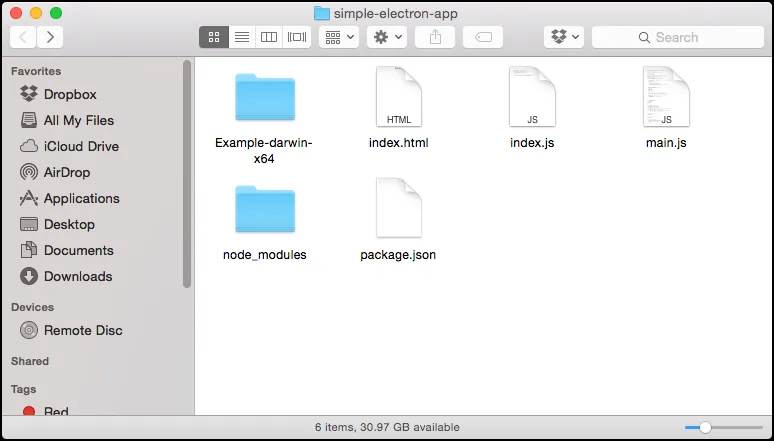
Task: Click the Devices section header
Action: (32, 307)
